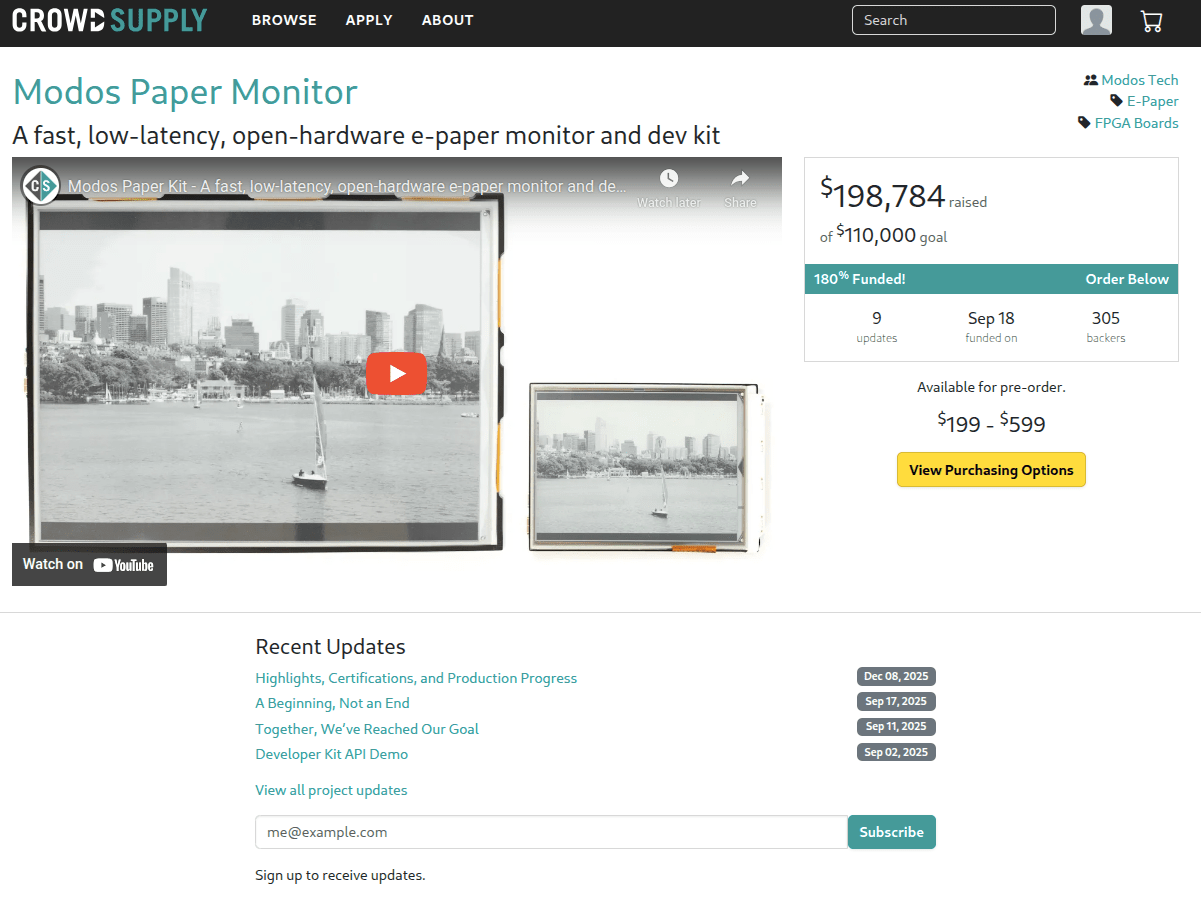Open the FPGA Boards category link
This screenshot has width=1201, height=905.
[x=1137, y=123]
